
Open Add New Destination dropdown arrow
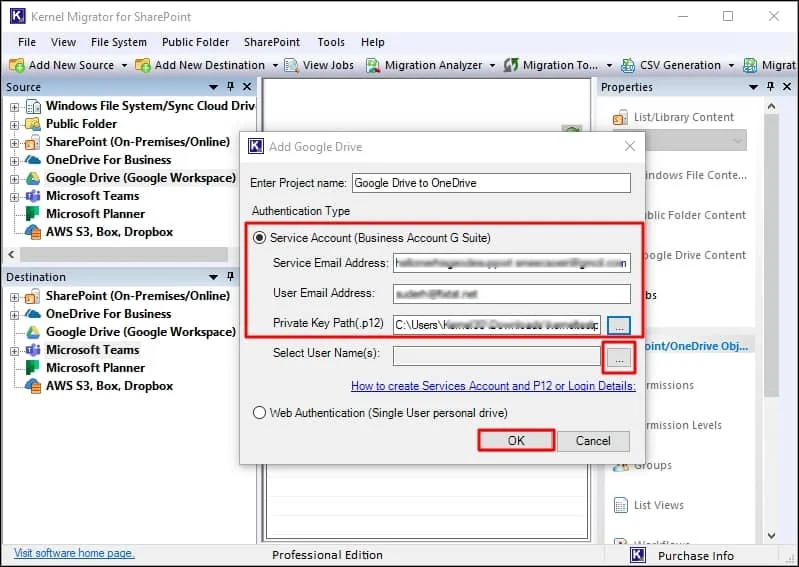275,66
